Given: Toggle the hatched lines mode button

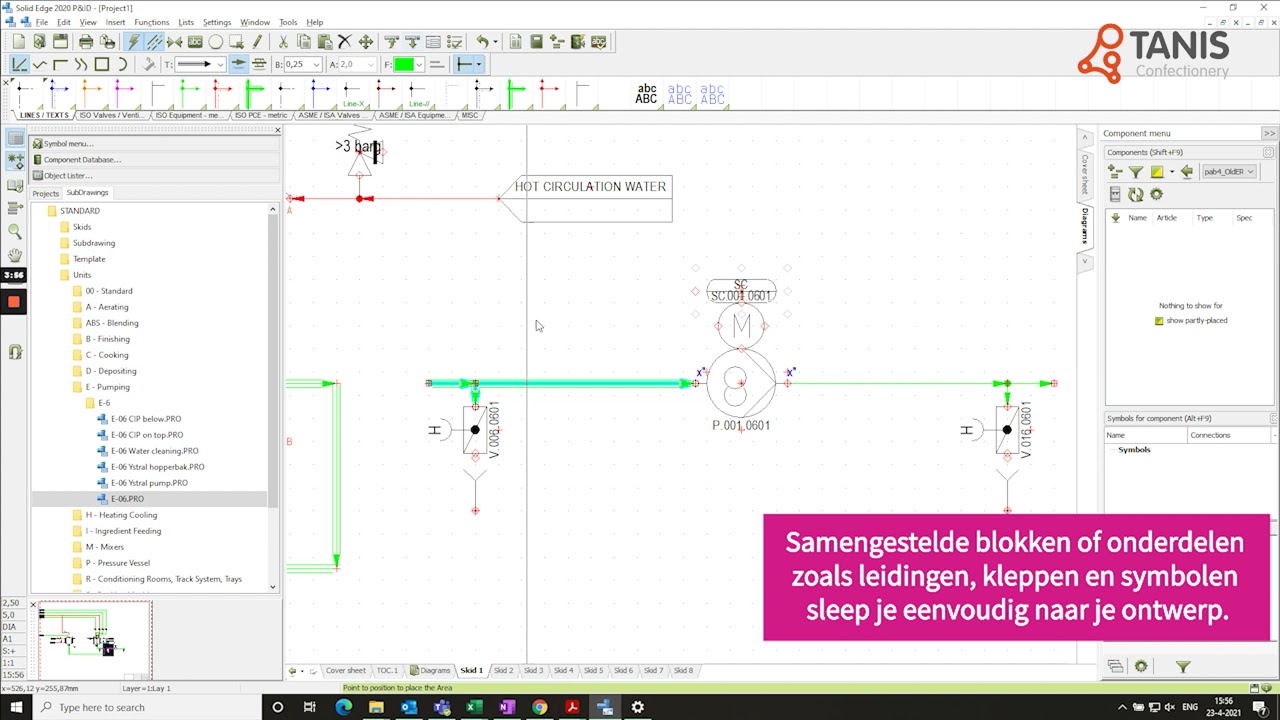Looking at the screenshot, I should pyautogui.click(x=154, y=41).
